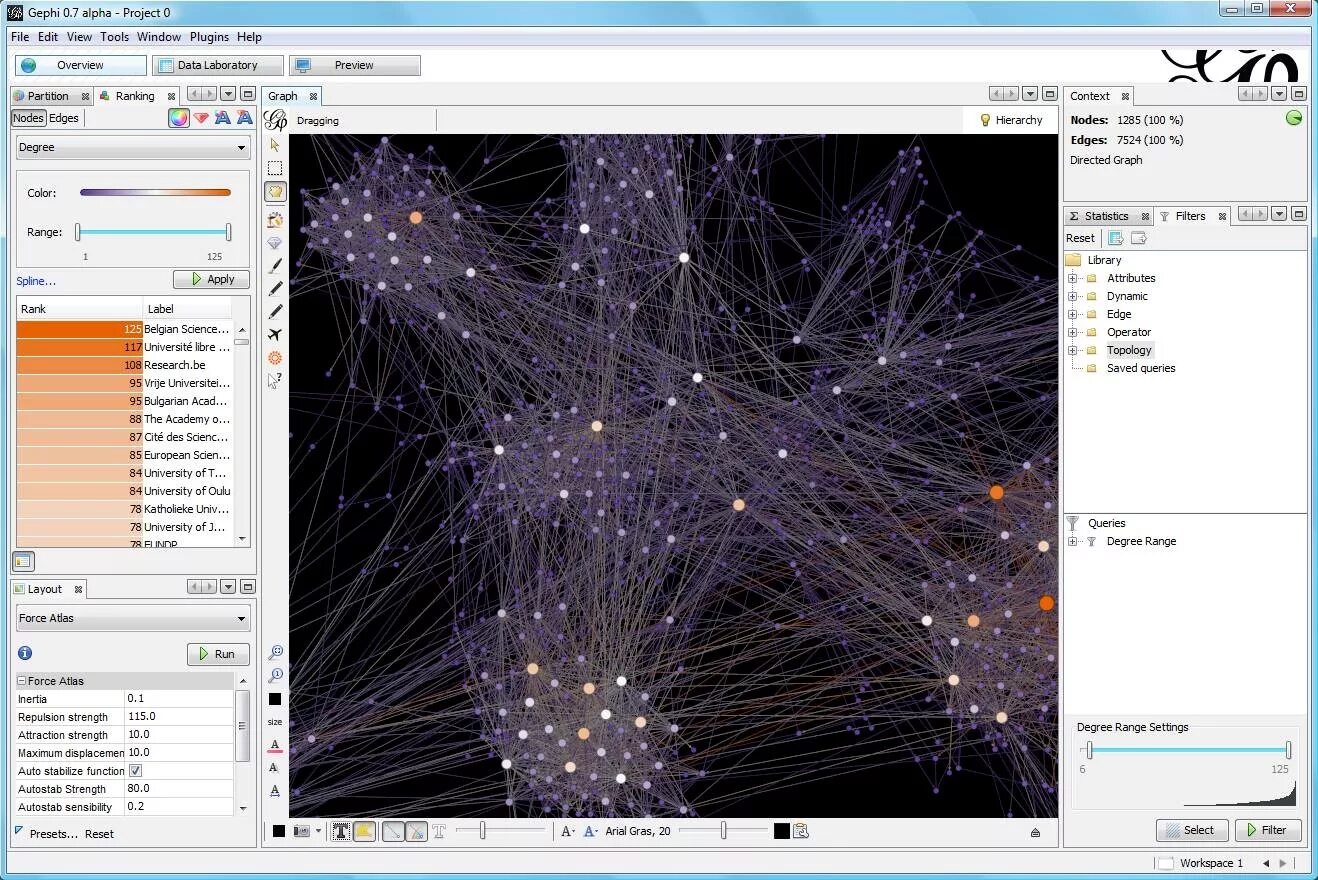
Task: Open the Force Atlas layout dropdown
Action: coord(132,618)
